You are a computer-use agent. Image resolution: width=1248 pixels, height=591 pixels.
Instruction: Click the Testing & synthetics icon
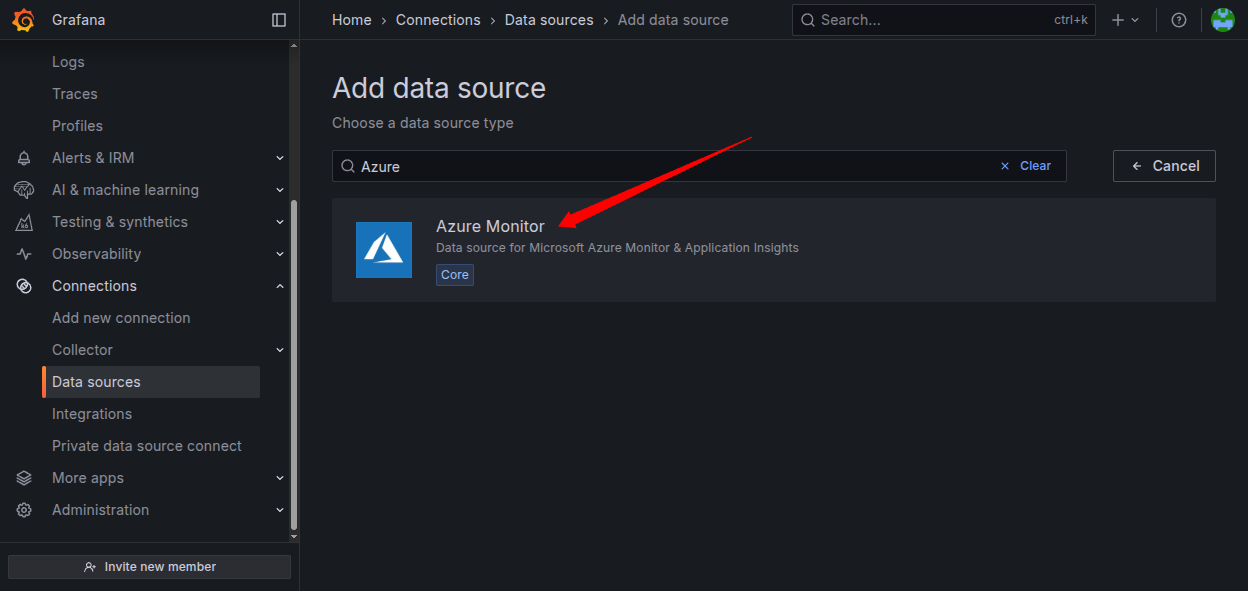(x=24, y=222)
